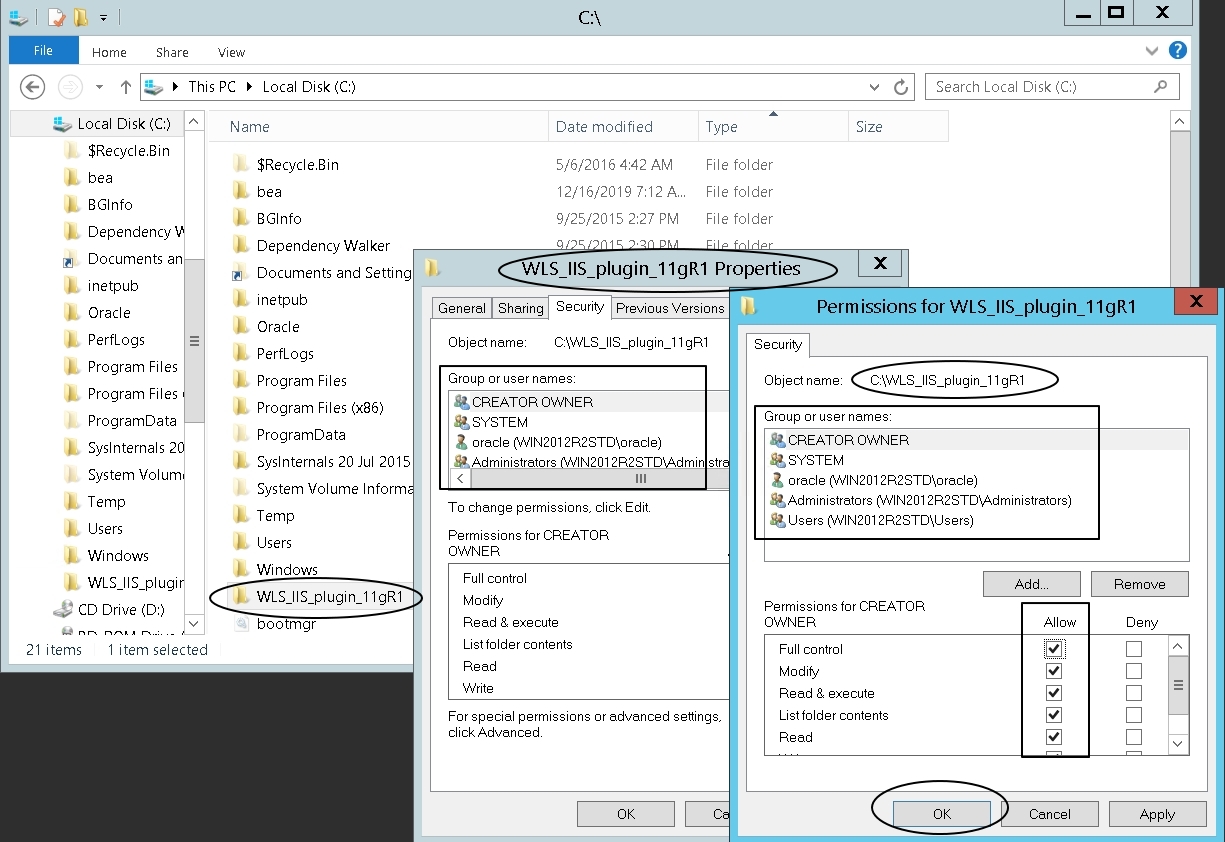Click OK in Permissions dialog

(941, 814)
